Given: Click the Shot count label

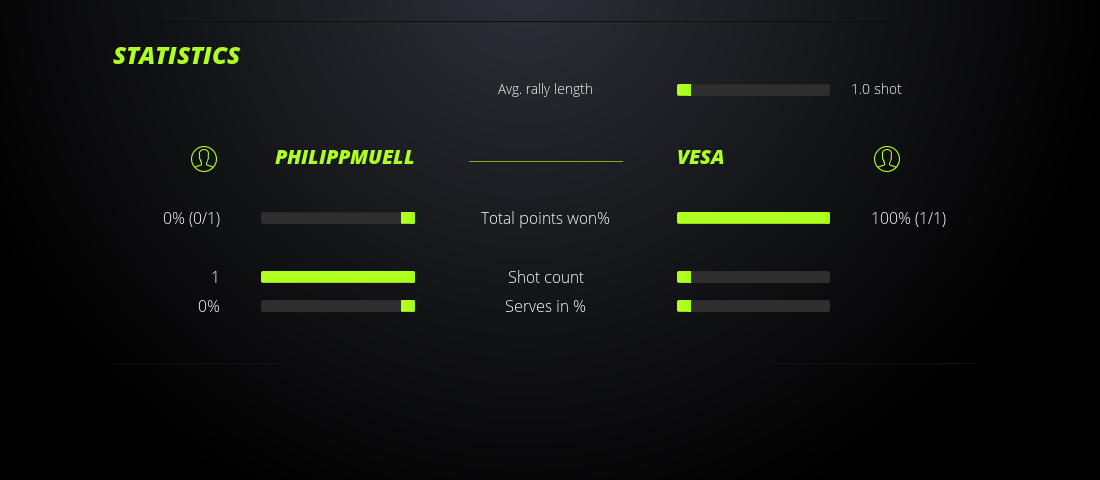Looking at the screenshot, I should (x=545, y=277).
